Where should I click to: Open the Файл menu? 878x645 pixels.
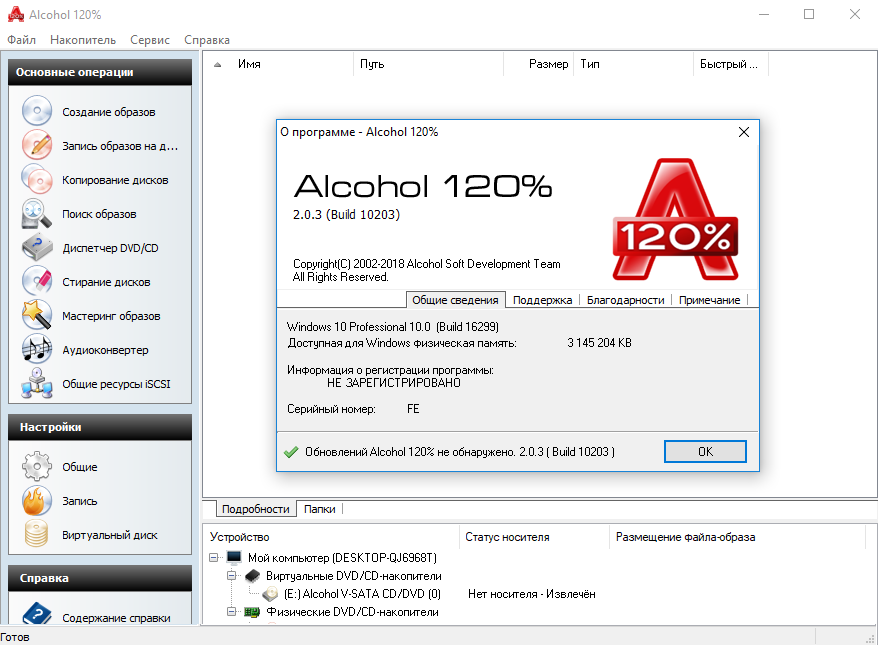click(21, 40)
